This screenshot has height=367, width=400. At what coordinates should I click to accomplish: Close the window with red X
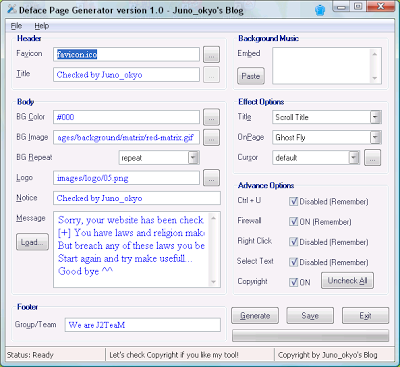(380, 6)
